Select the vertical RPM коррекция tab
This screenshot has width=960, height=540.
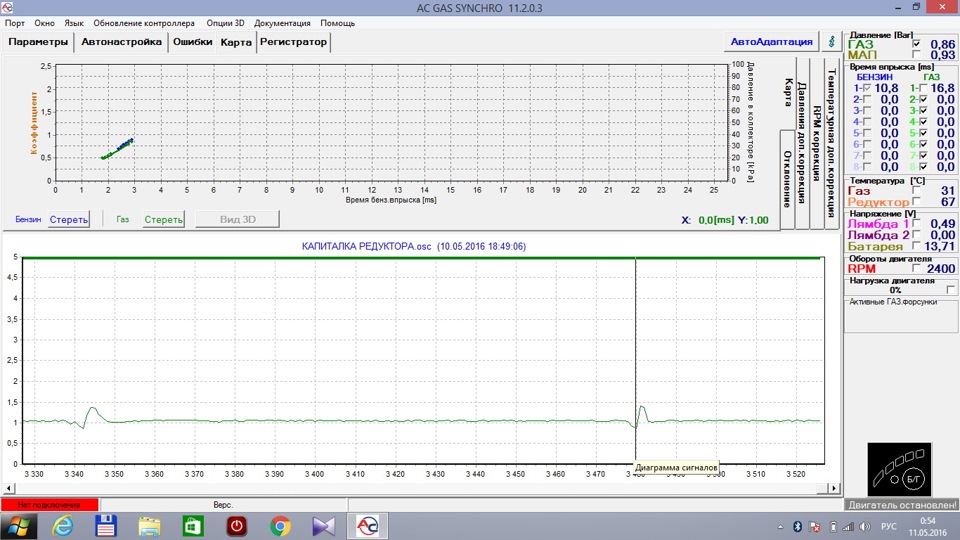coord(817,143)
